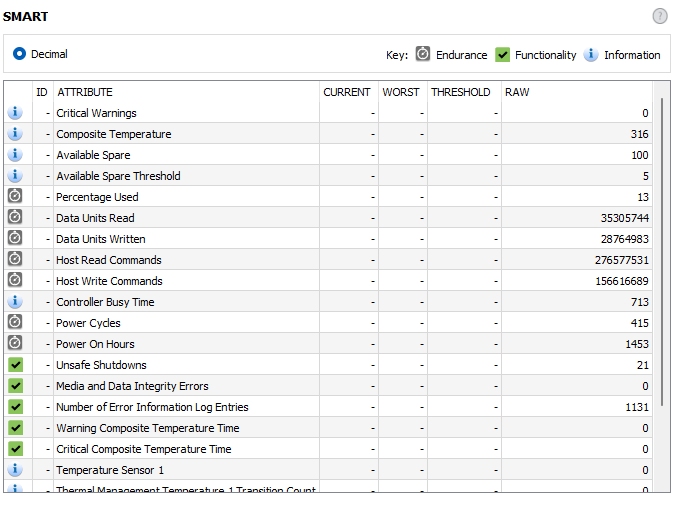Click endurance icon for Host Write Commands

tap(15, 280)
